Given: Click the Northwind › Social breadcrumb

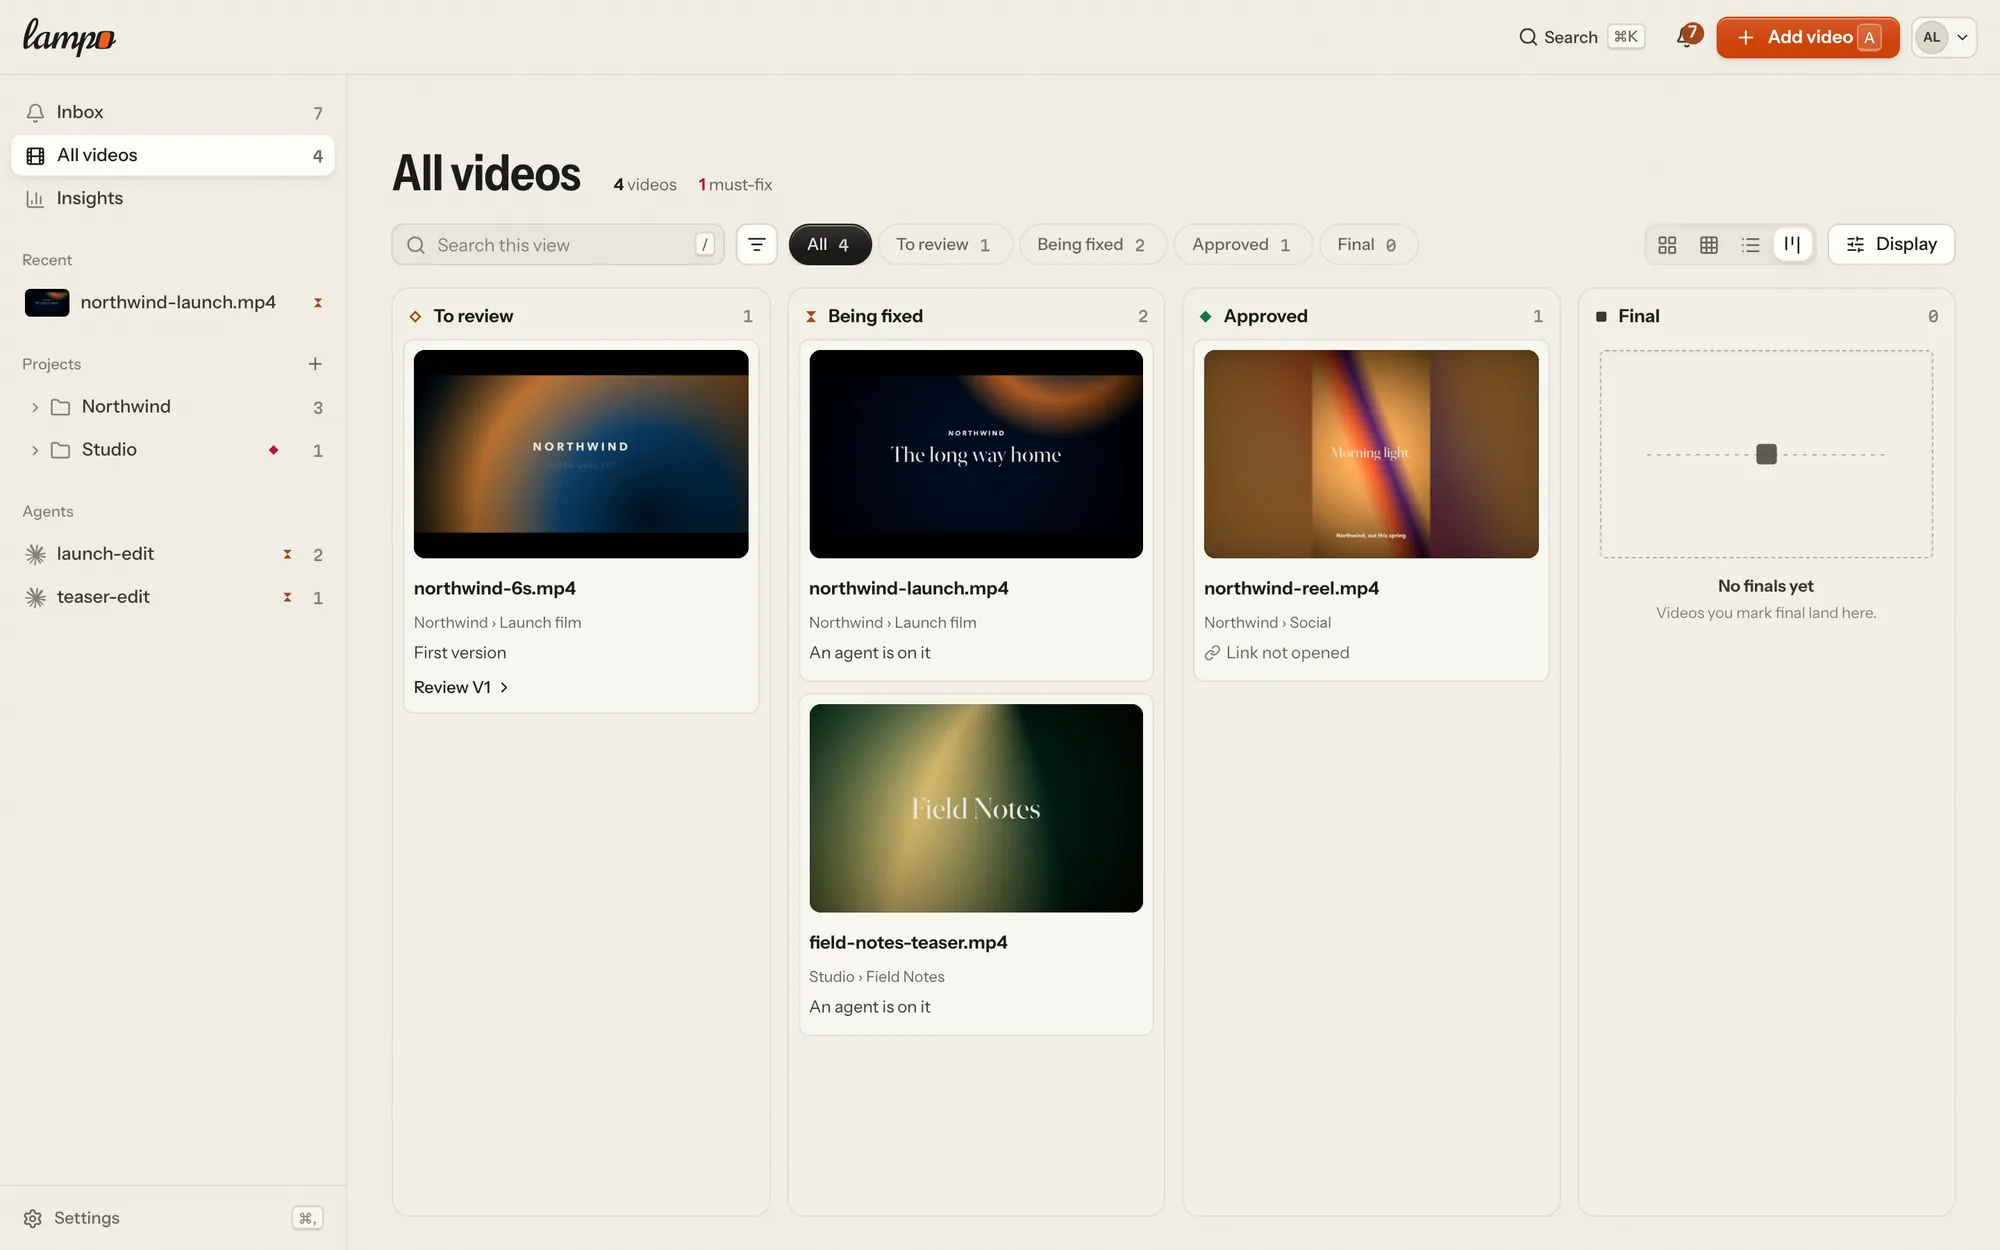Looking at the screenshot, I should coord(1267,623).
